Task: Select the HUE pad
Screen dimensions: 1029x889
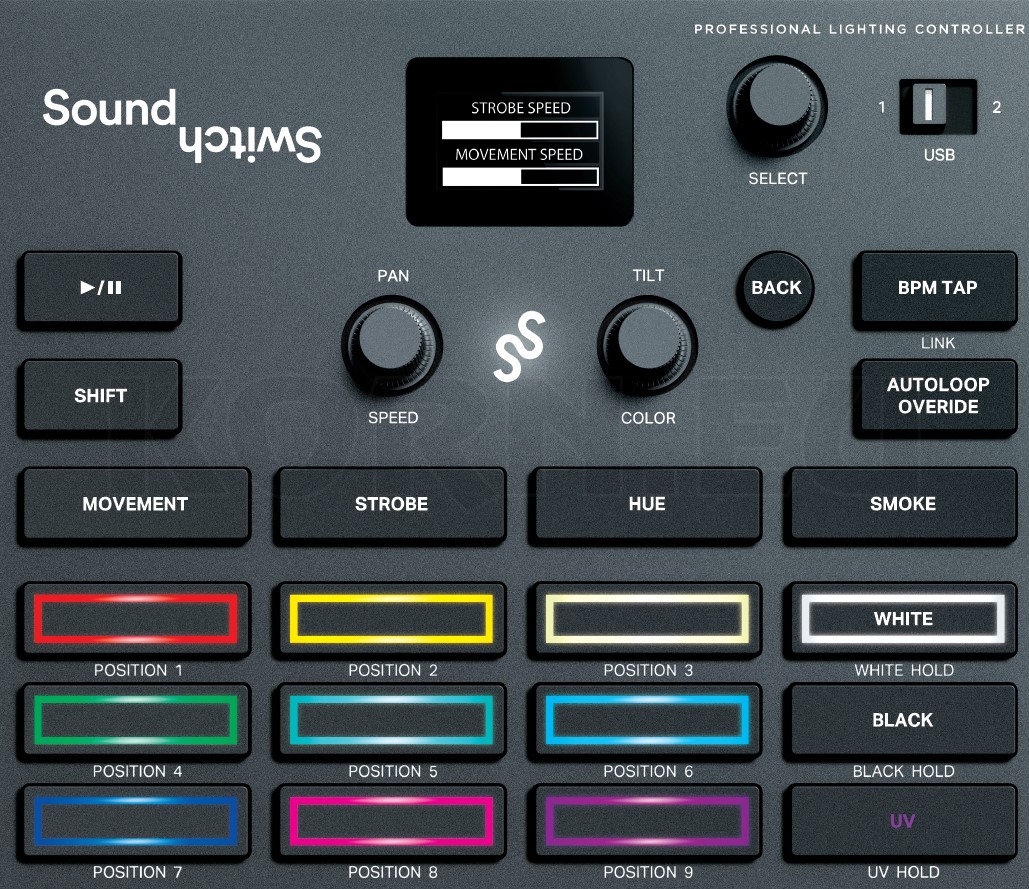Action: tap(645, 504)
